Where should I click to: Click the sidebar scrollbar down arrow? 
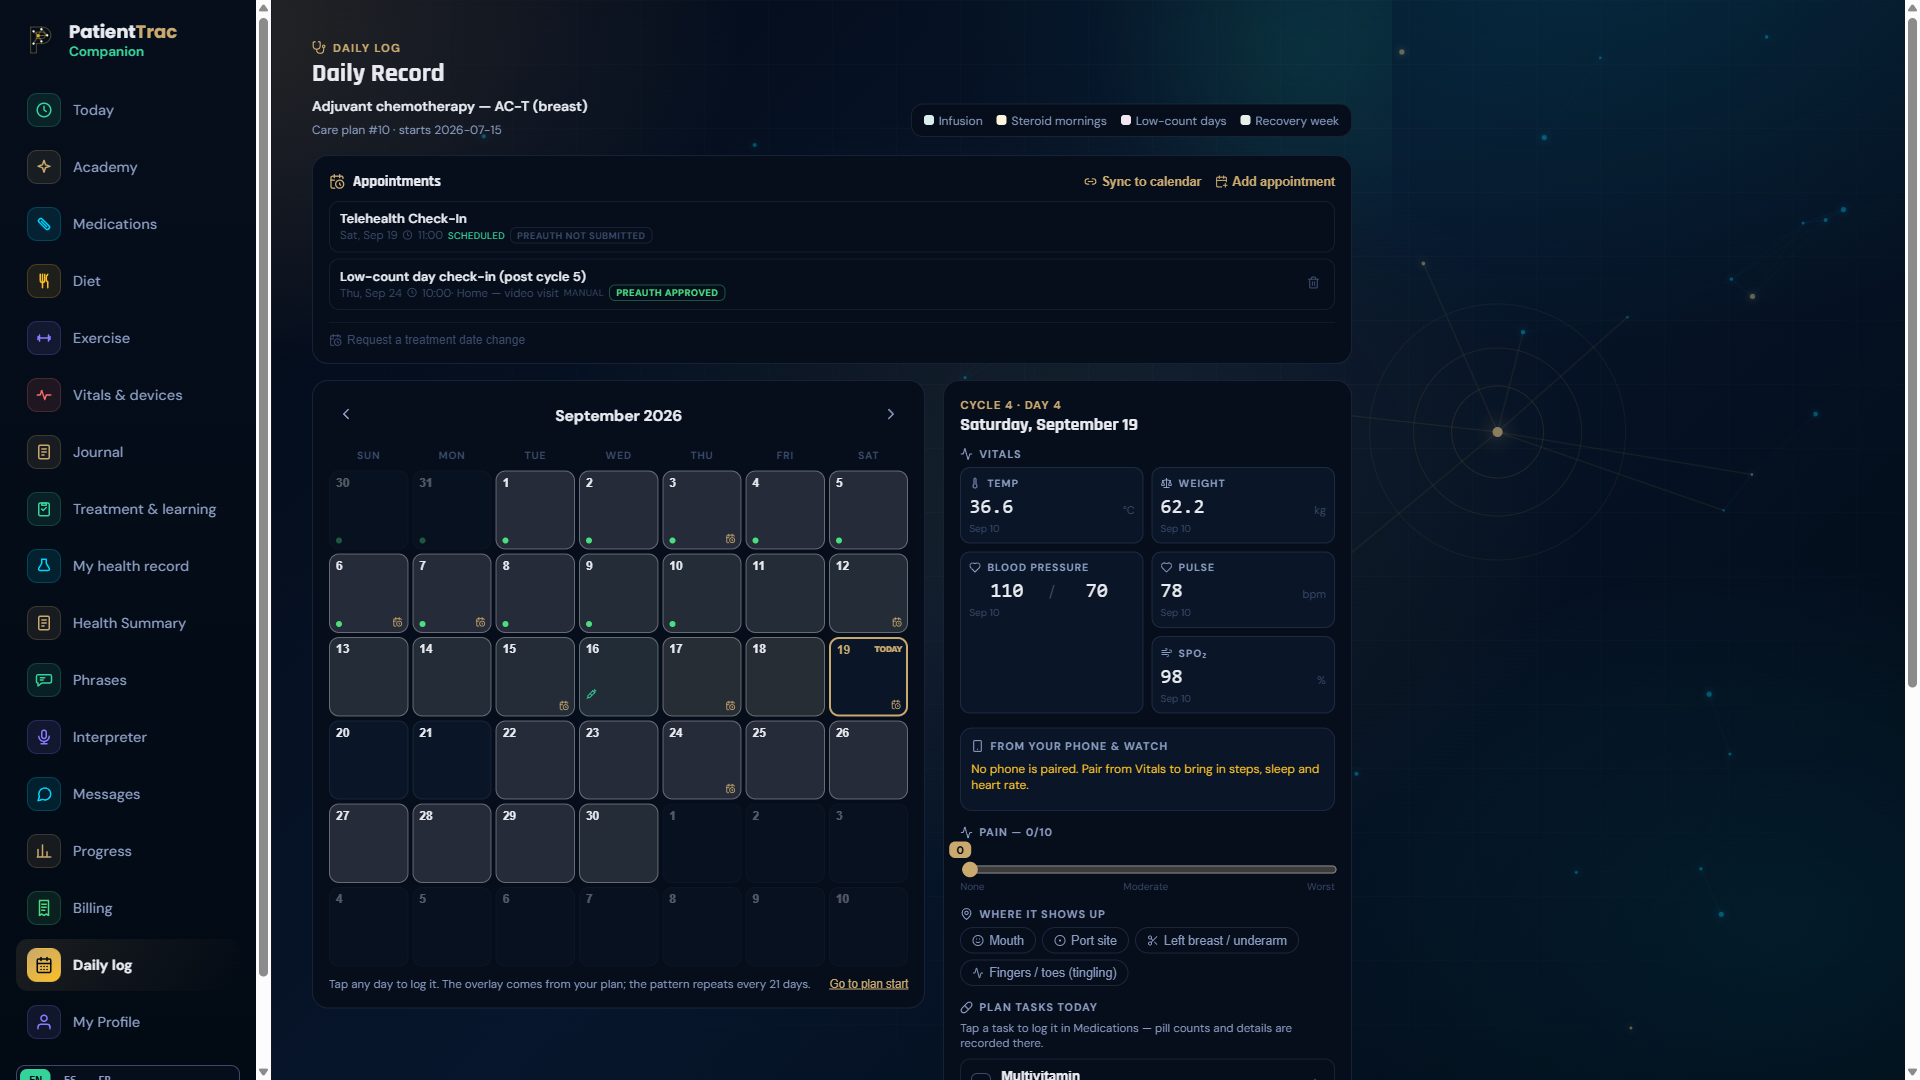263,1072
